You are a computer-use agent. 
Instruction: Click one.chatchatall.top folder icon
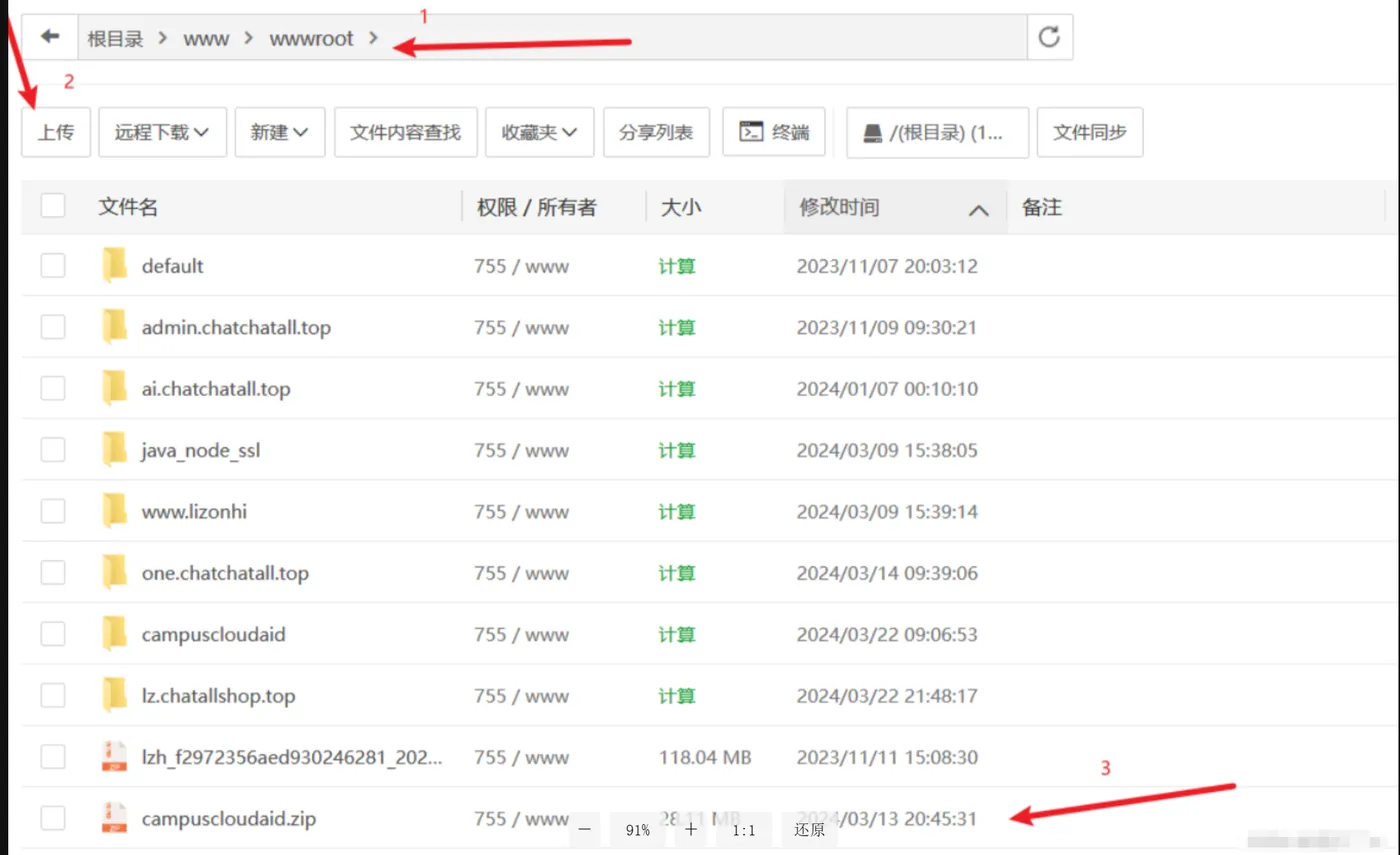(x=115, y=573)
